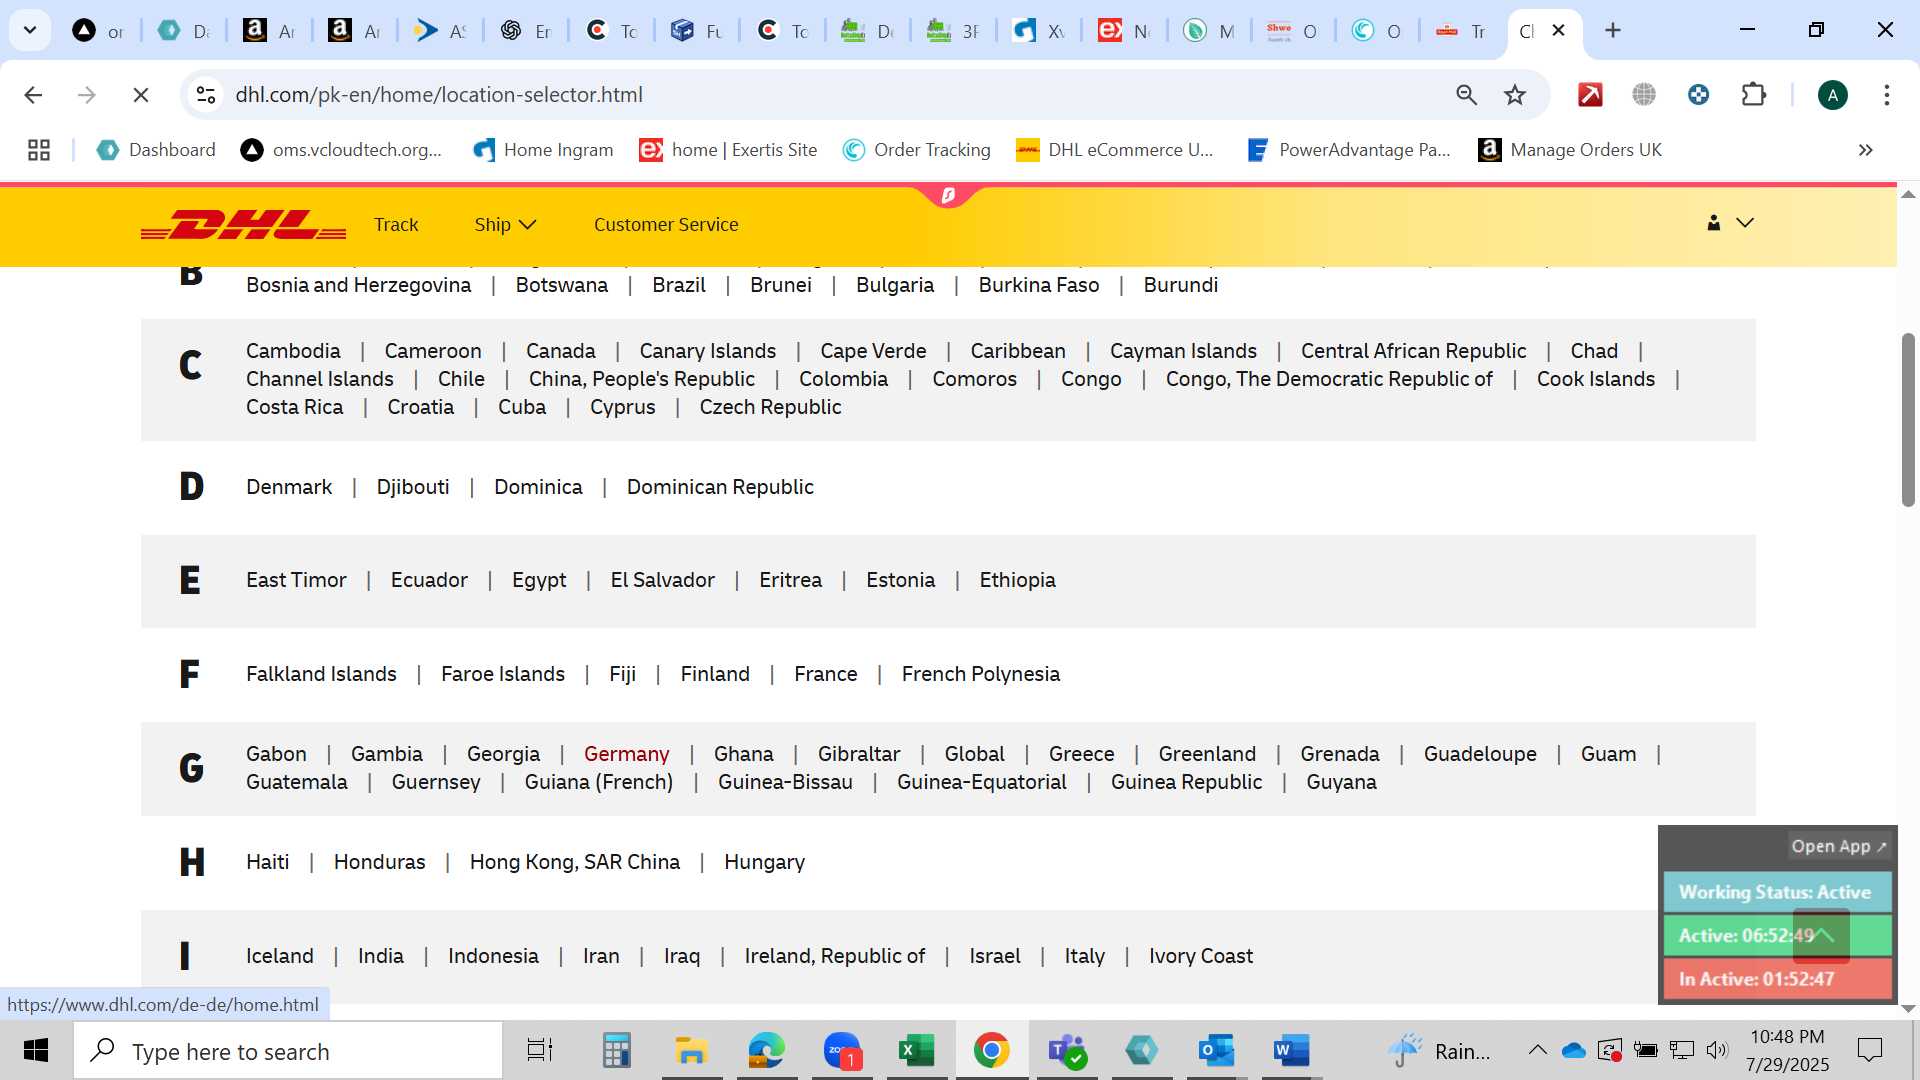1920x1080 pixels.
Task: Select Egypt in the E row
Action: (x=539, y=580)
